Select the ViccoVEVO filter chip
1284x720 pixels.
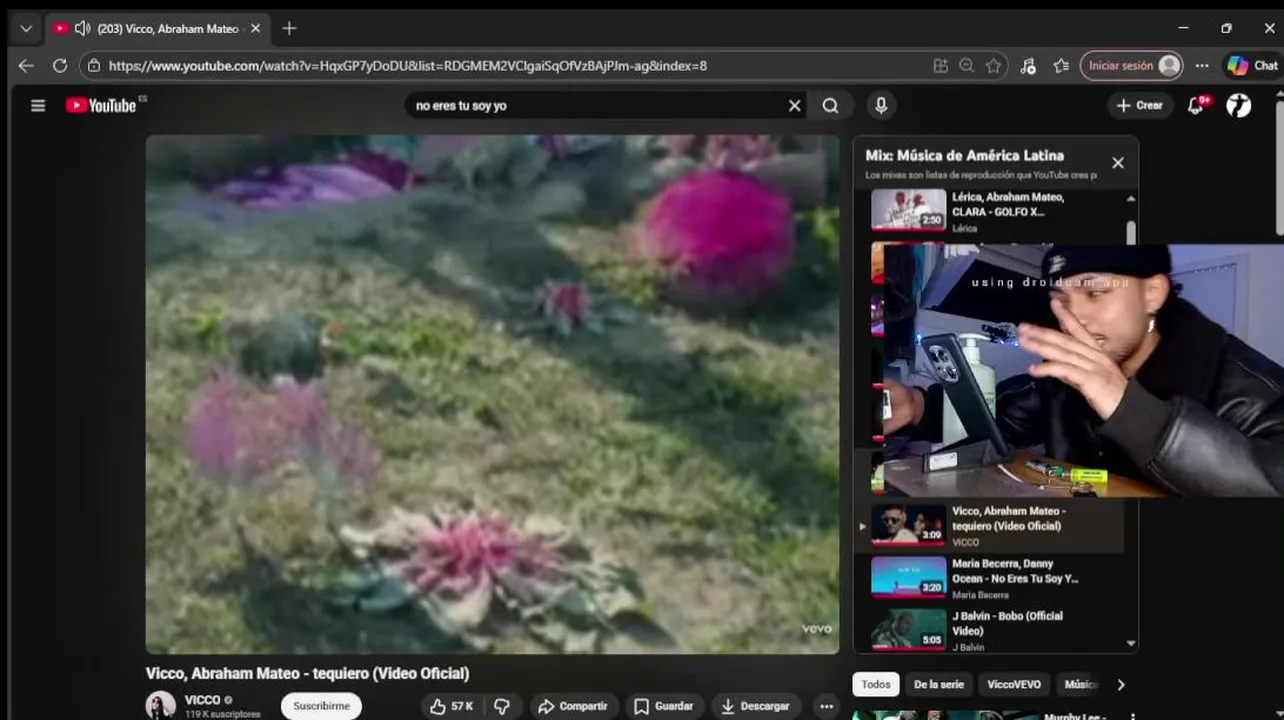(1014, 685)
